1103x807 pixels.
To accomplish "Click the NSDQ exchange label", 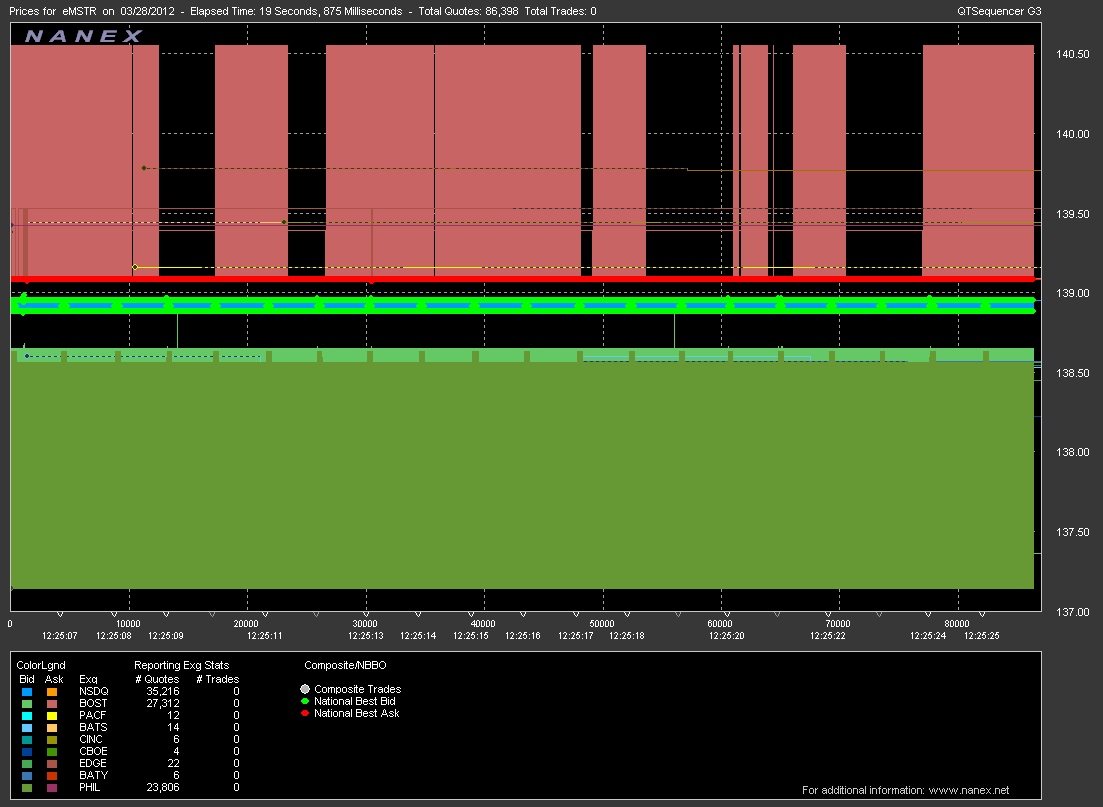I will [x=94, y=692].
